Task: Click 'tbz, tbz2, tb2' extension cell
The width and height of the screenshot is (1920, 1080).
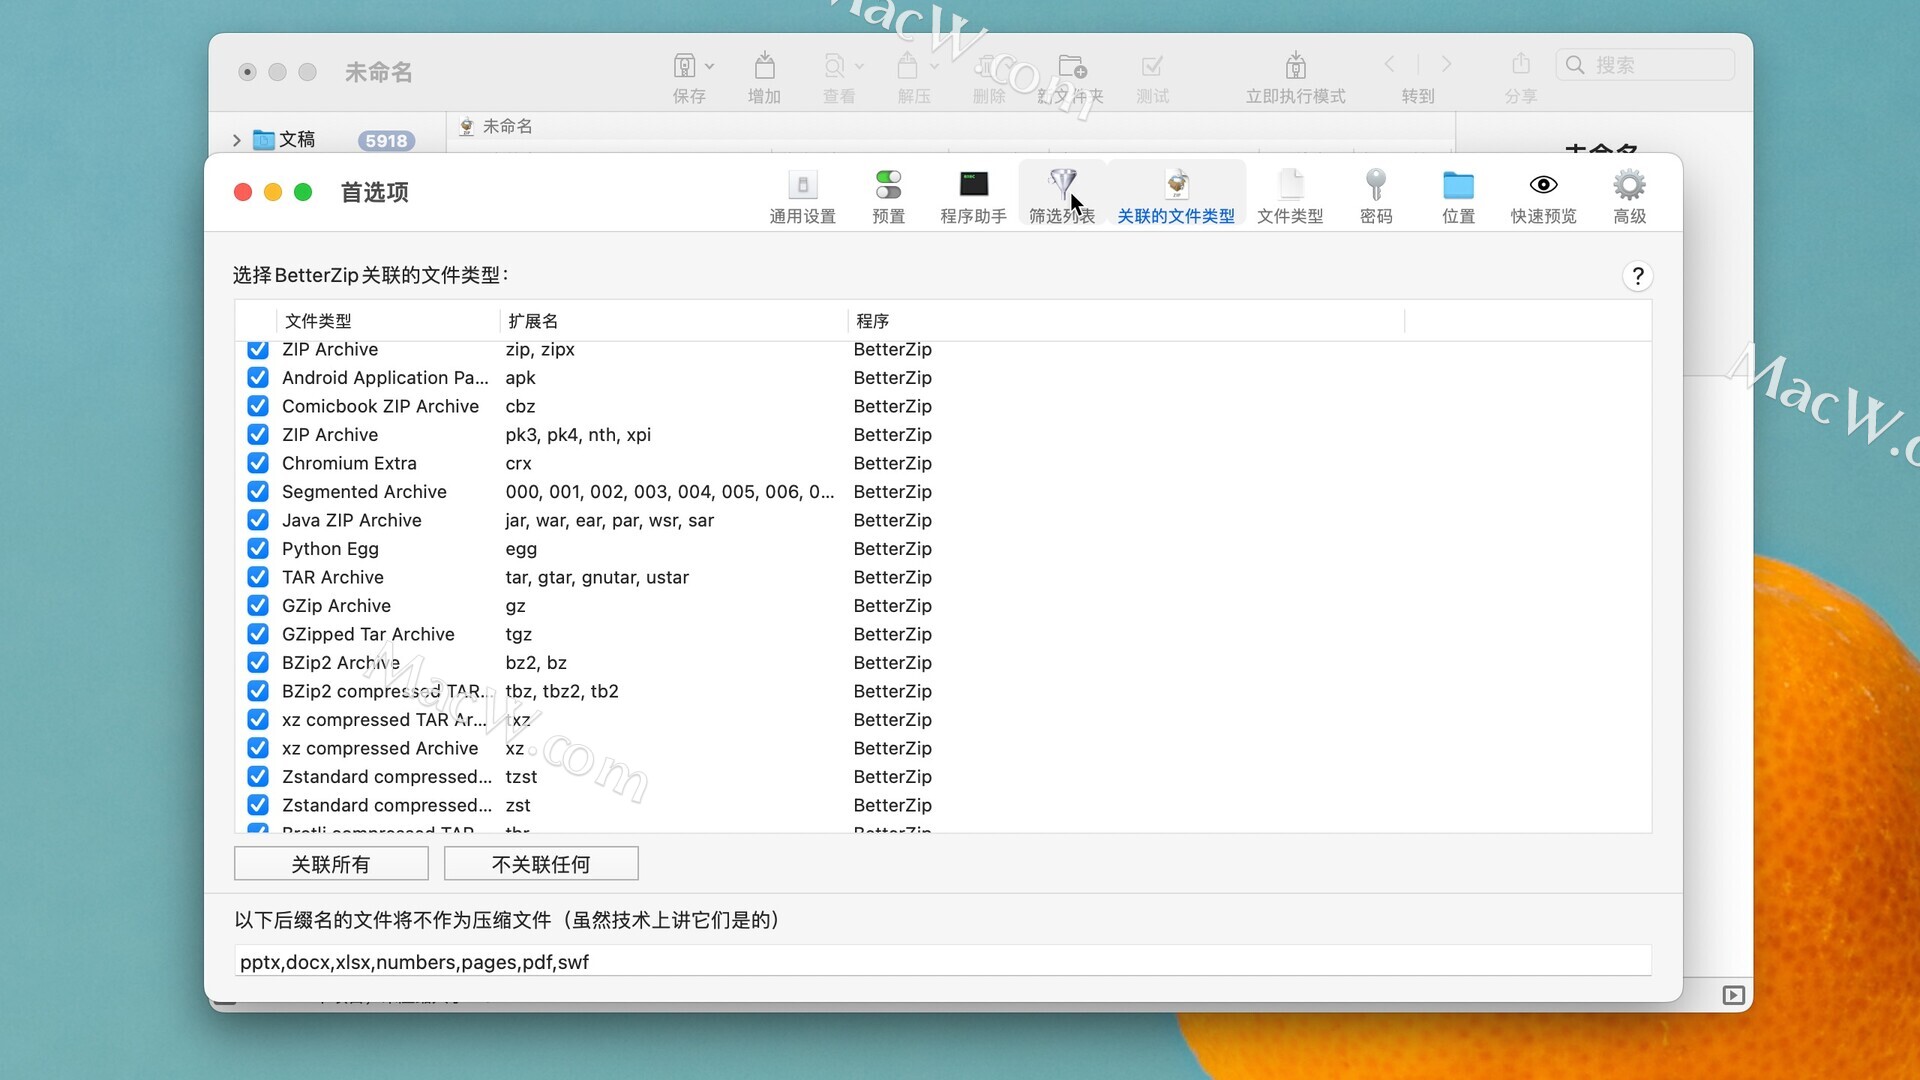Action: coord(562,691)
